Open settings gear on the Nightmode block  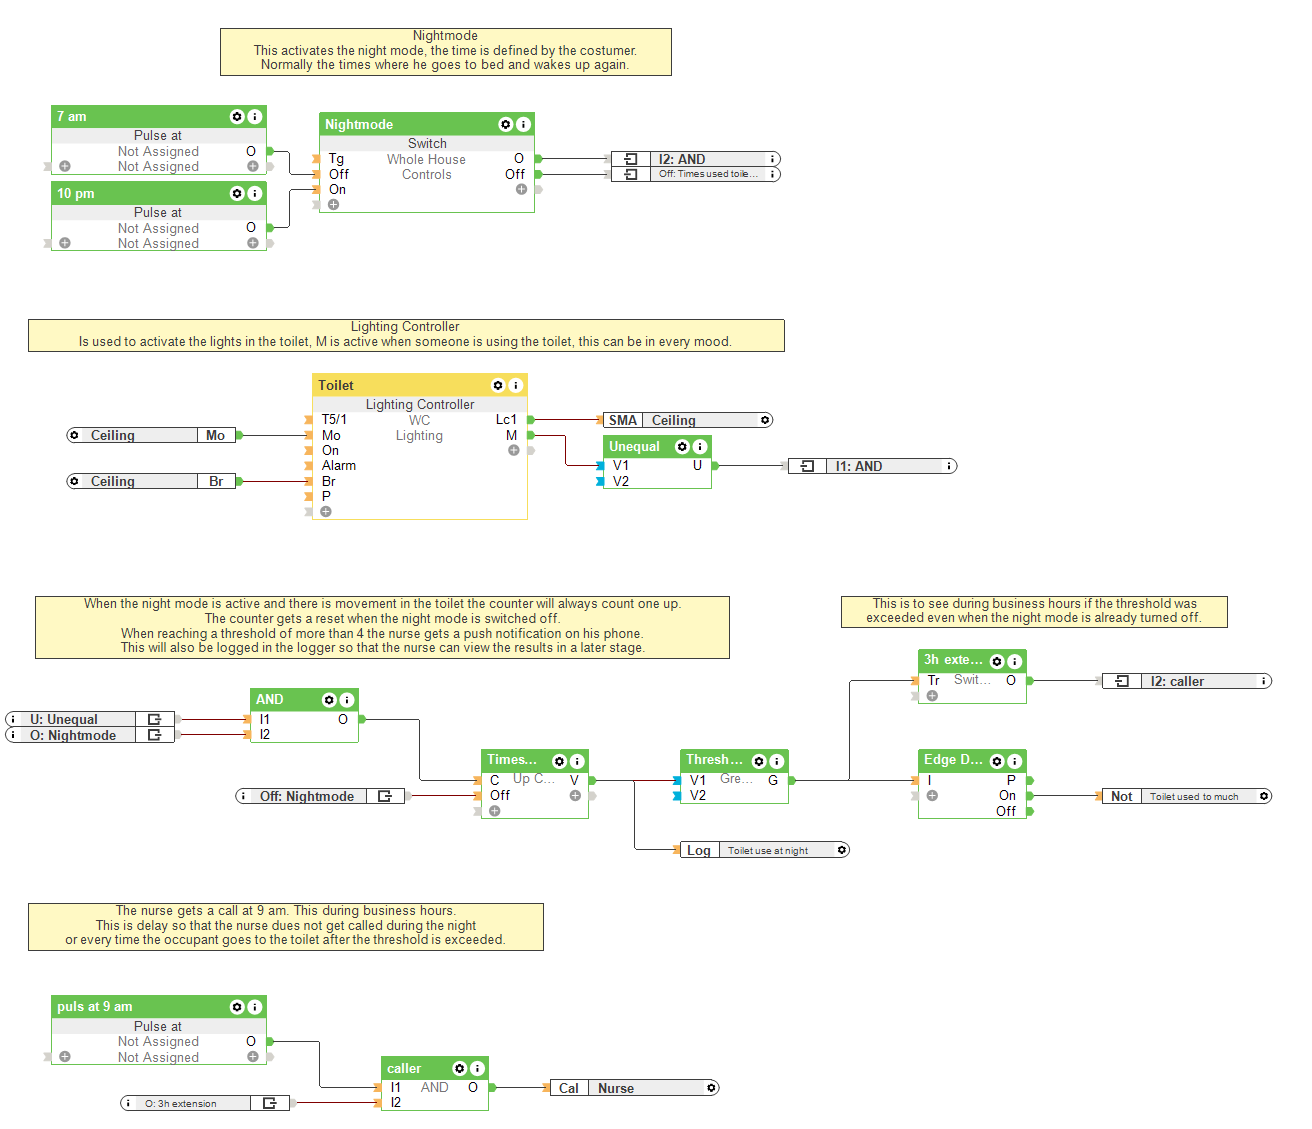tap(506, 124)
